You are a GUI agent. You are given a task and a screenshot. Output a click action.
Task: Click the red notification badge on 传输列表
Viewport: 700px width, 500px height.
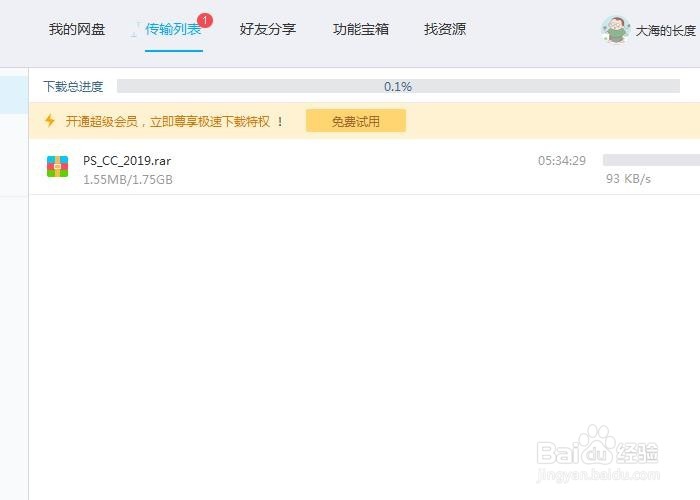point(205,20)
